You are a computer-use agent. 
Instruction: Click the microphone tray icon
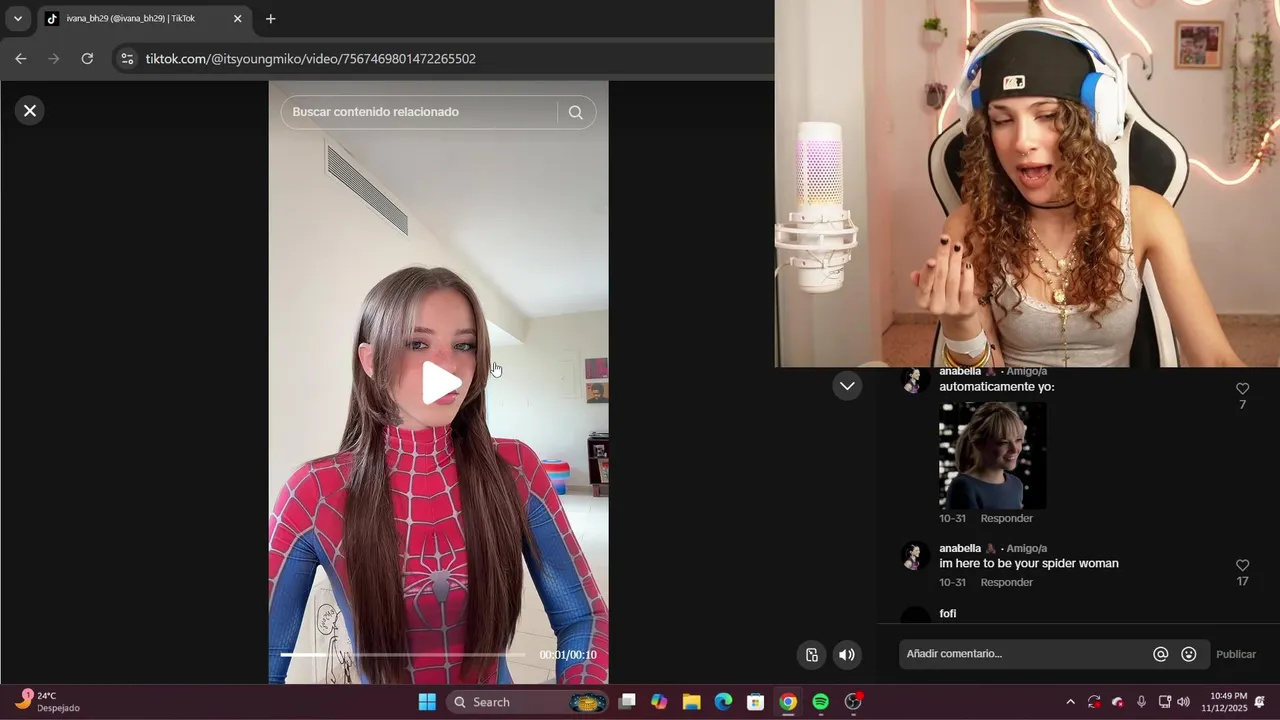1141,702
